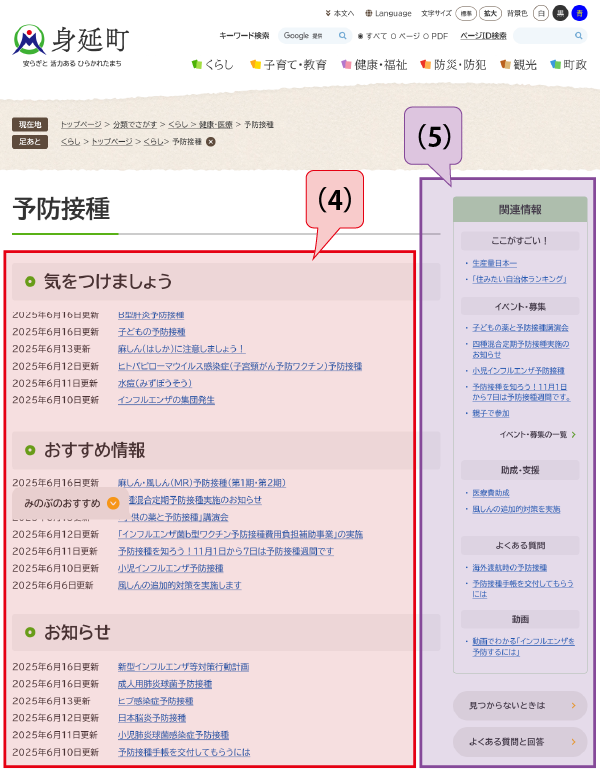Image resolution: width=600 pixels, height=784 pixels.
Task: Select the ページ search scope radio
Action: [x=393, y=36]
